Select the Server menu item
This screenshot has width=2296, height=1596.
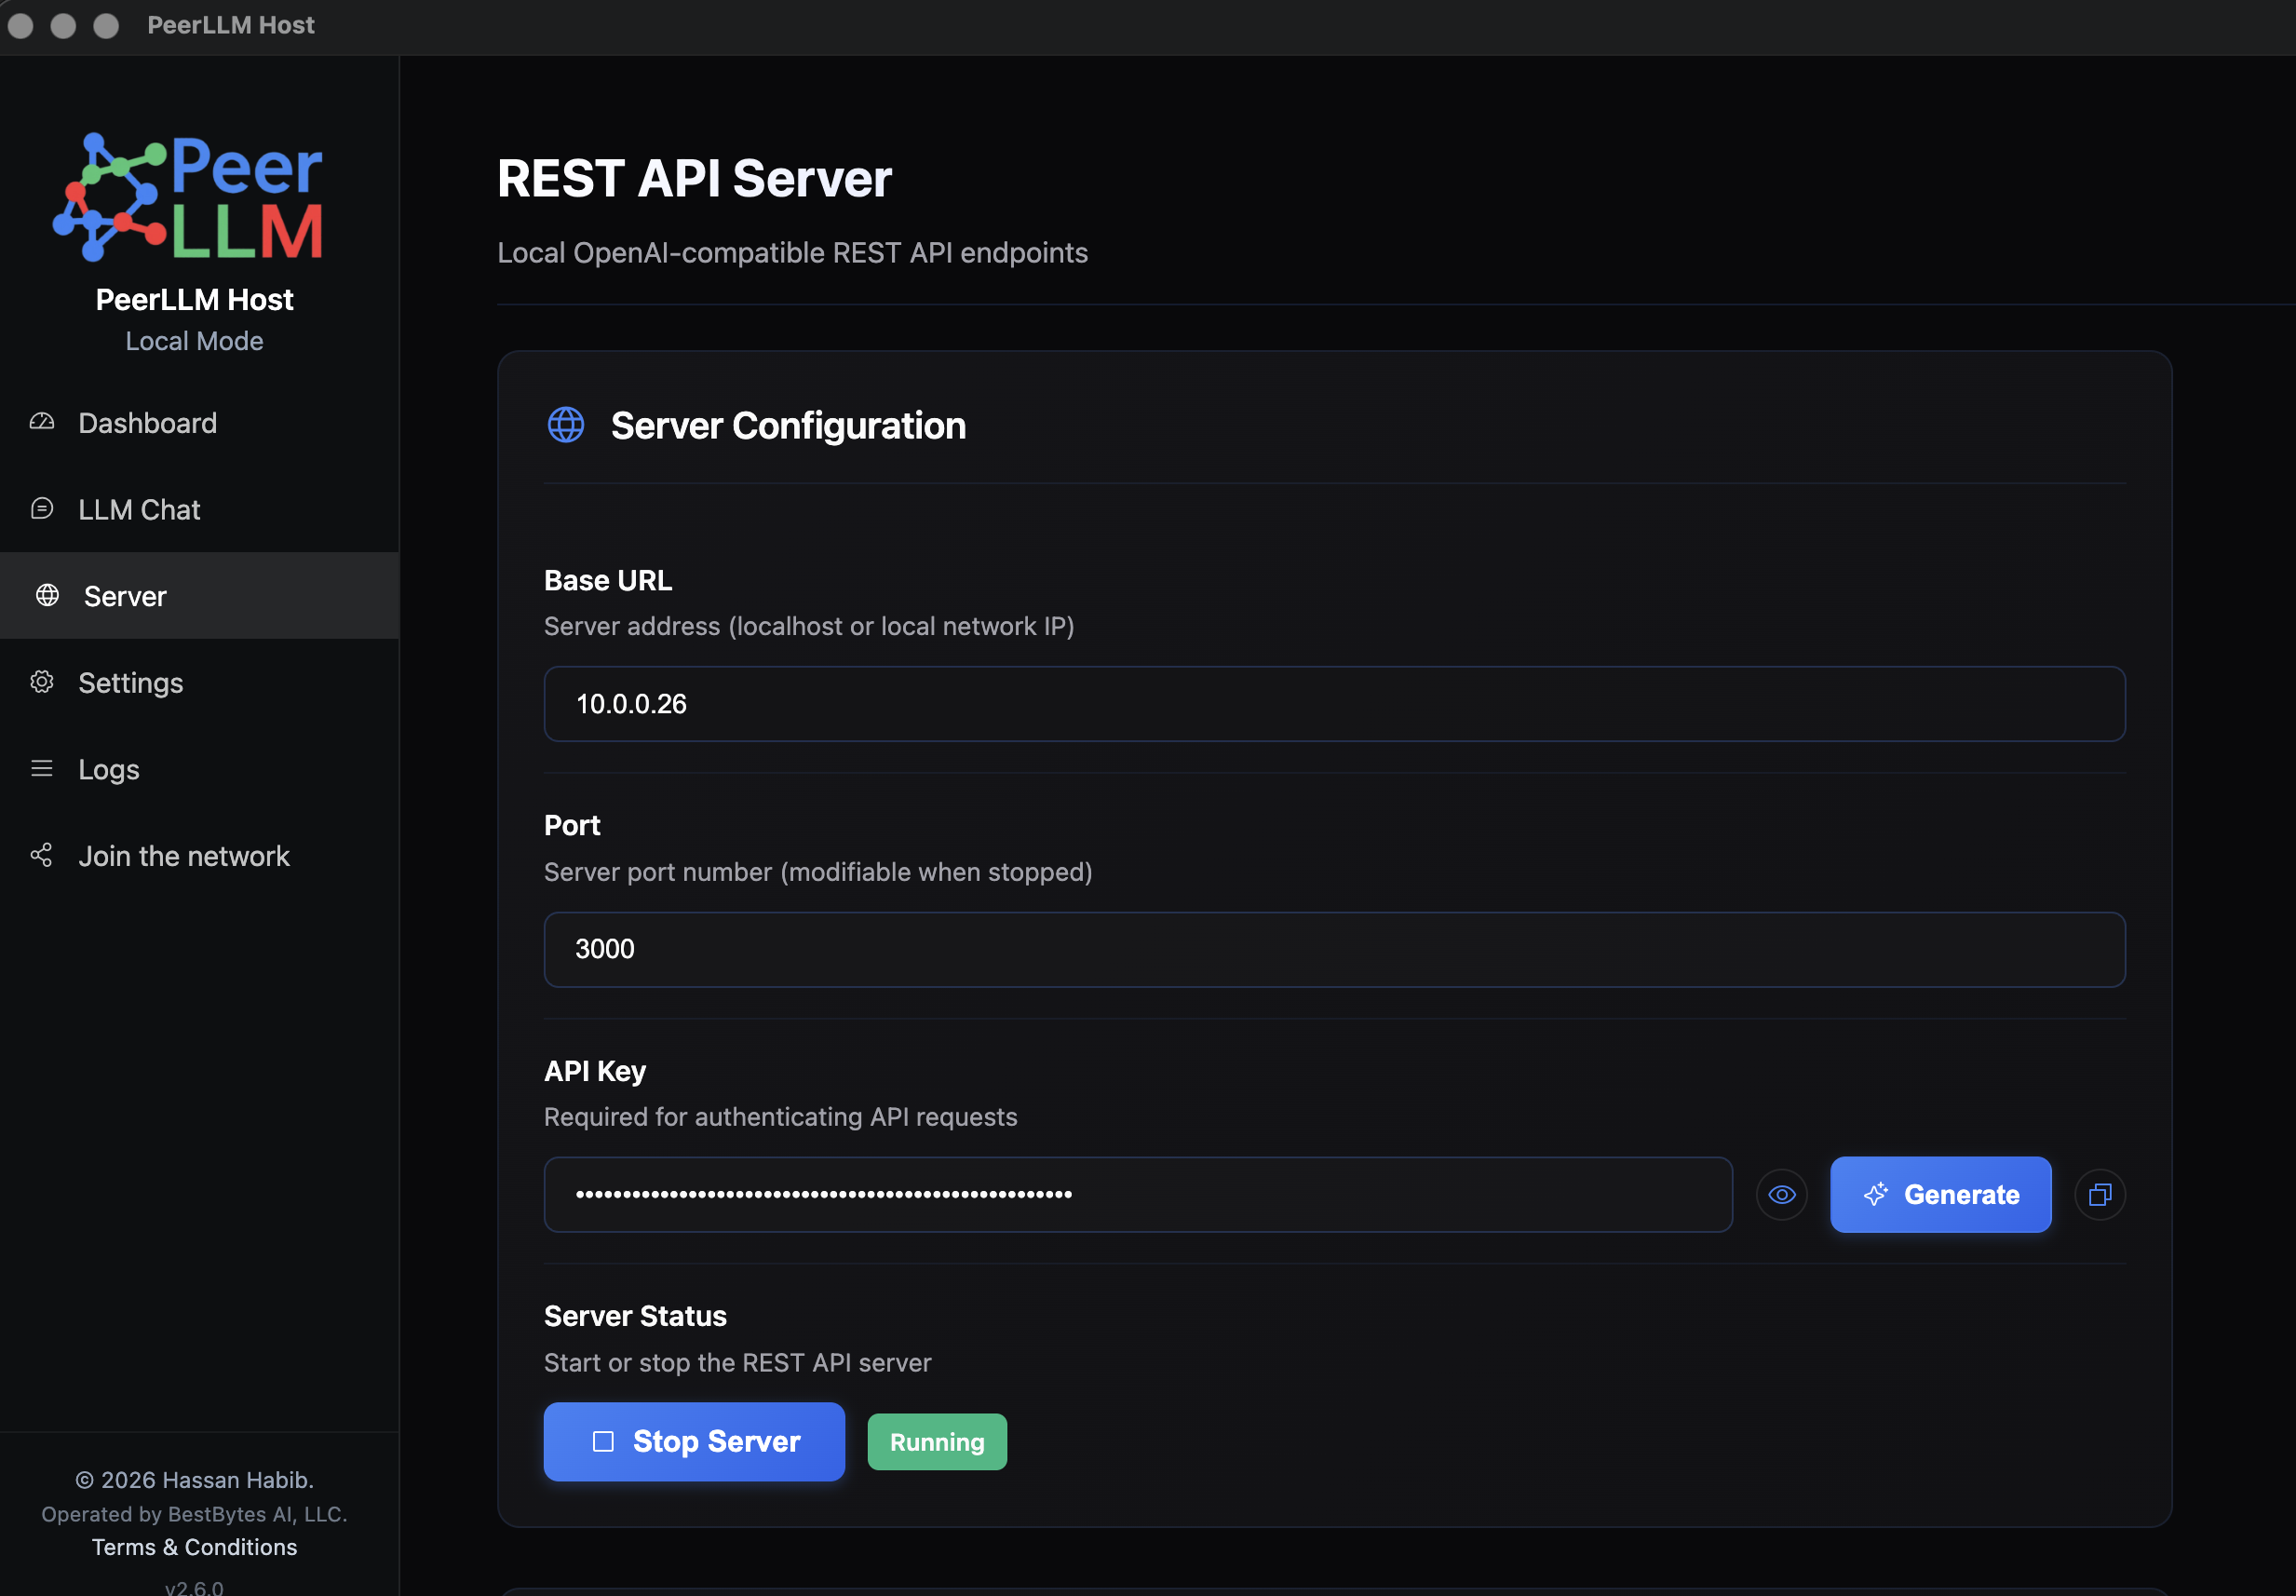[199, 596]
